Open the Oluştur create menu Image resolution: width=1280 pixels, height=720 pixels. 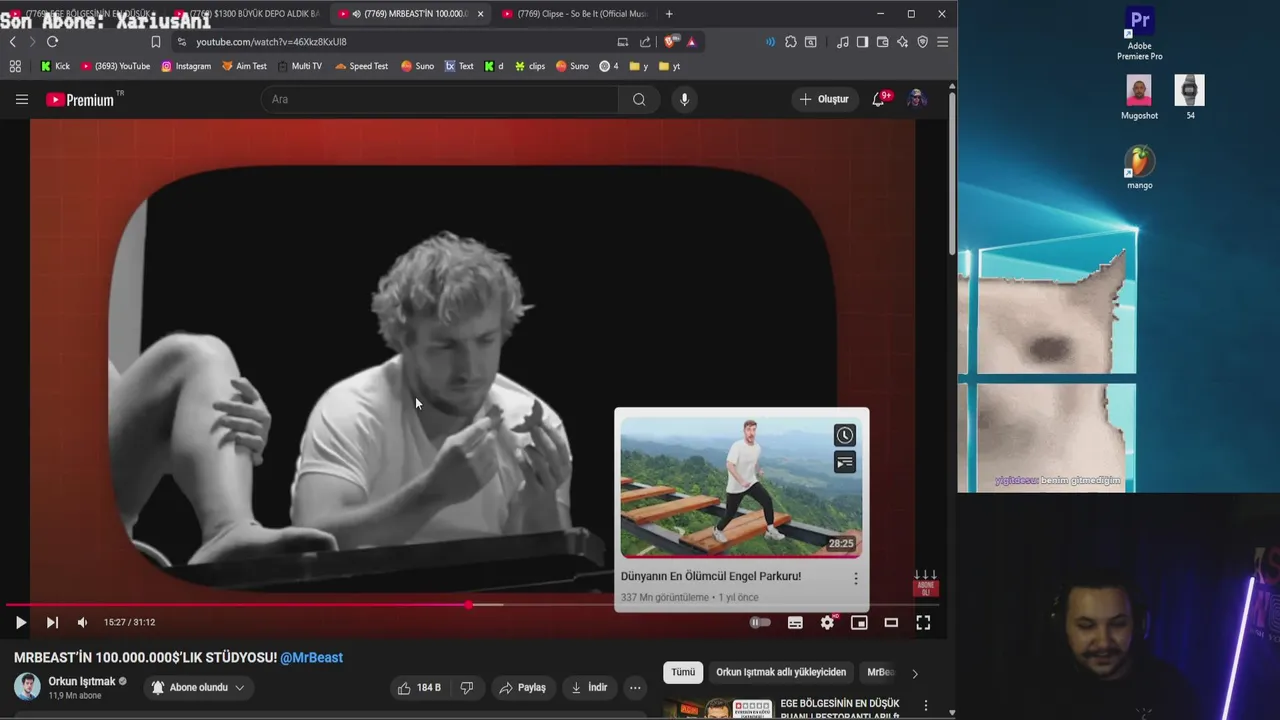click(825, 99)
